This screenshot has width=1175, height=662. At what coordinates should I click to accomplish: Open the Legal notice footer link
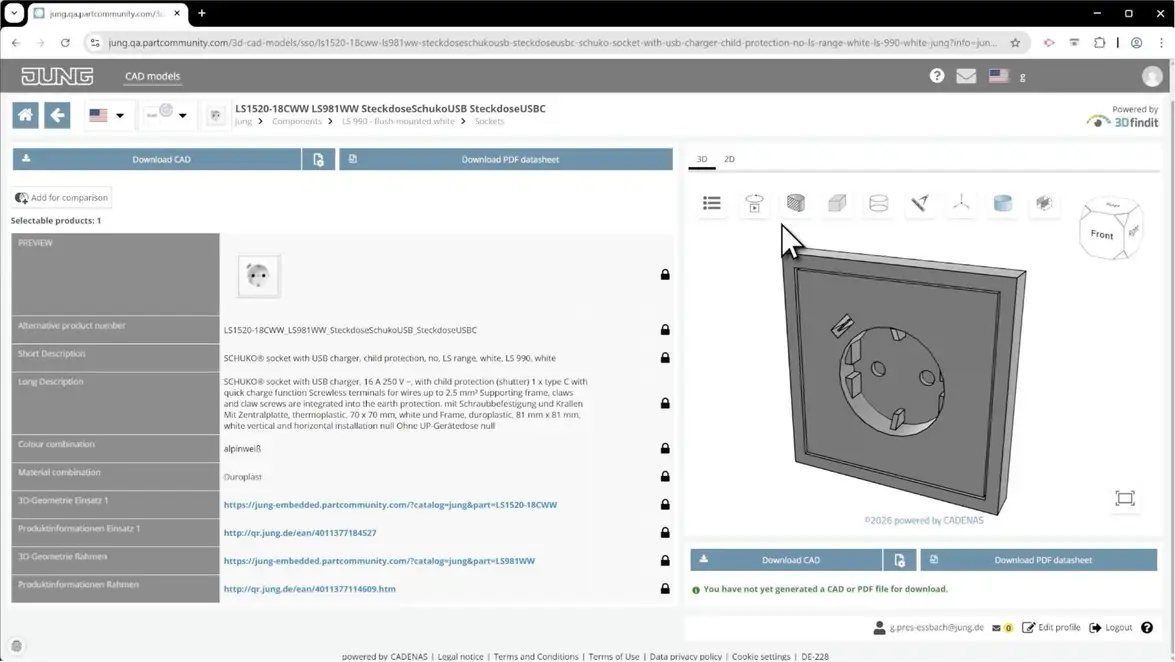[460, 657]
